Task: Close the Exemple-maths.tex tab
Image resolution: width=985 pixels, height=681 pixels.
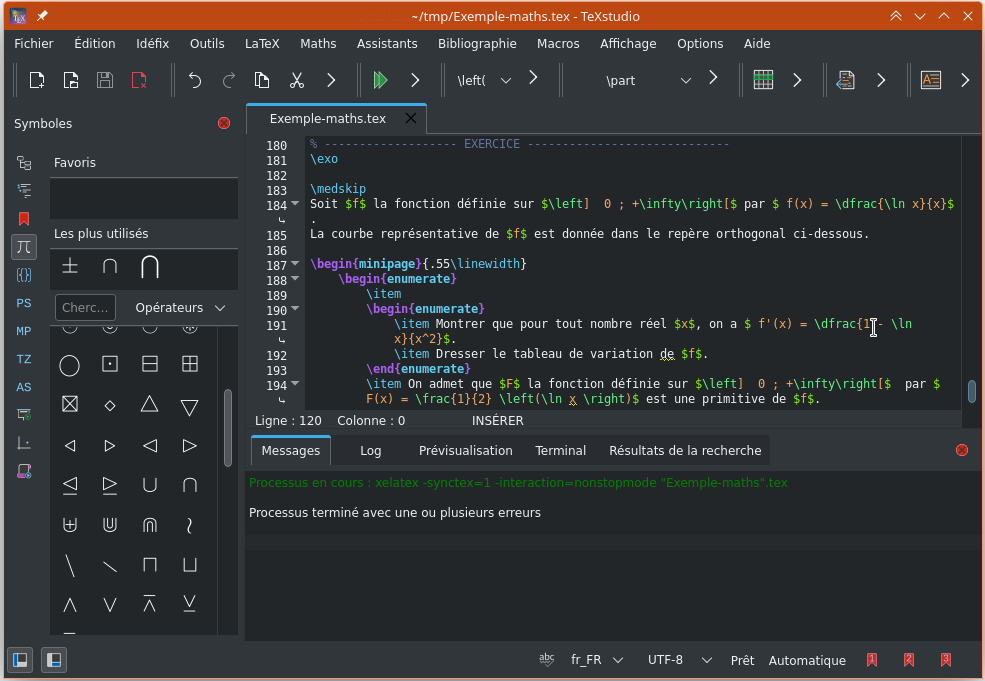Action: pos(411,118)
